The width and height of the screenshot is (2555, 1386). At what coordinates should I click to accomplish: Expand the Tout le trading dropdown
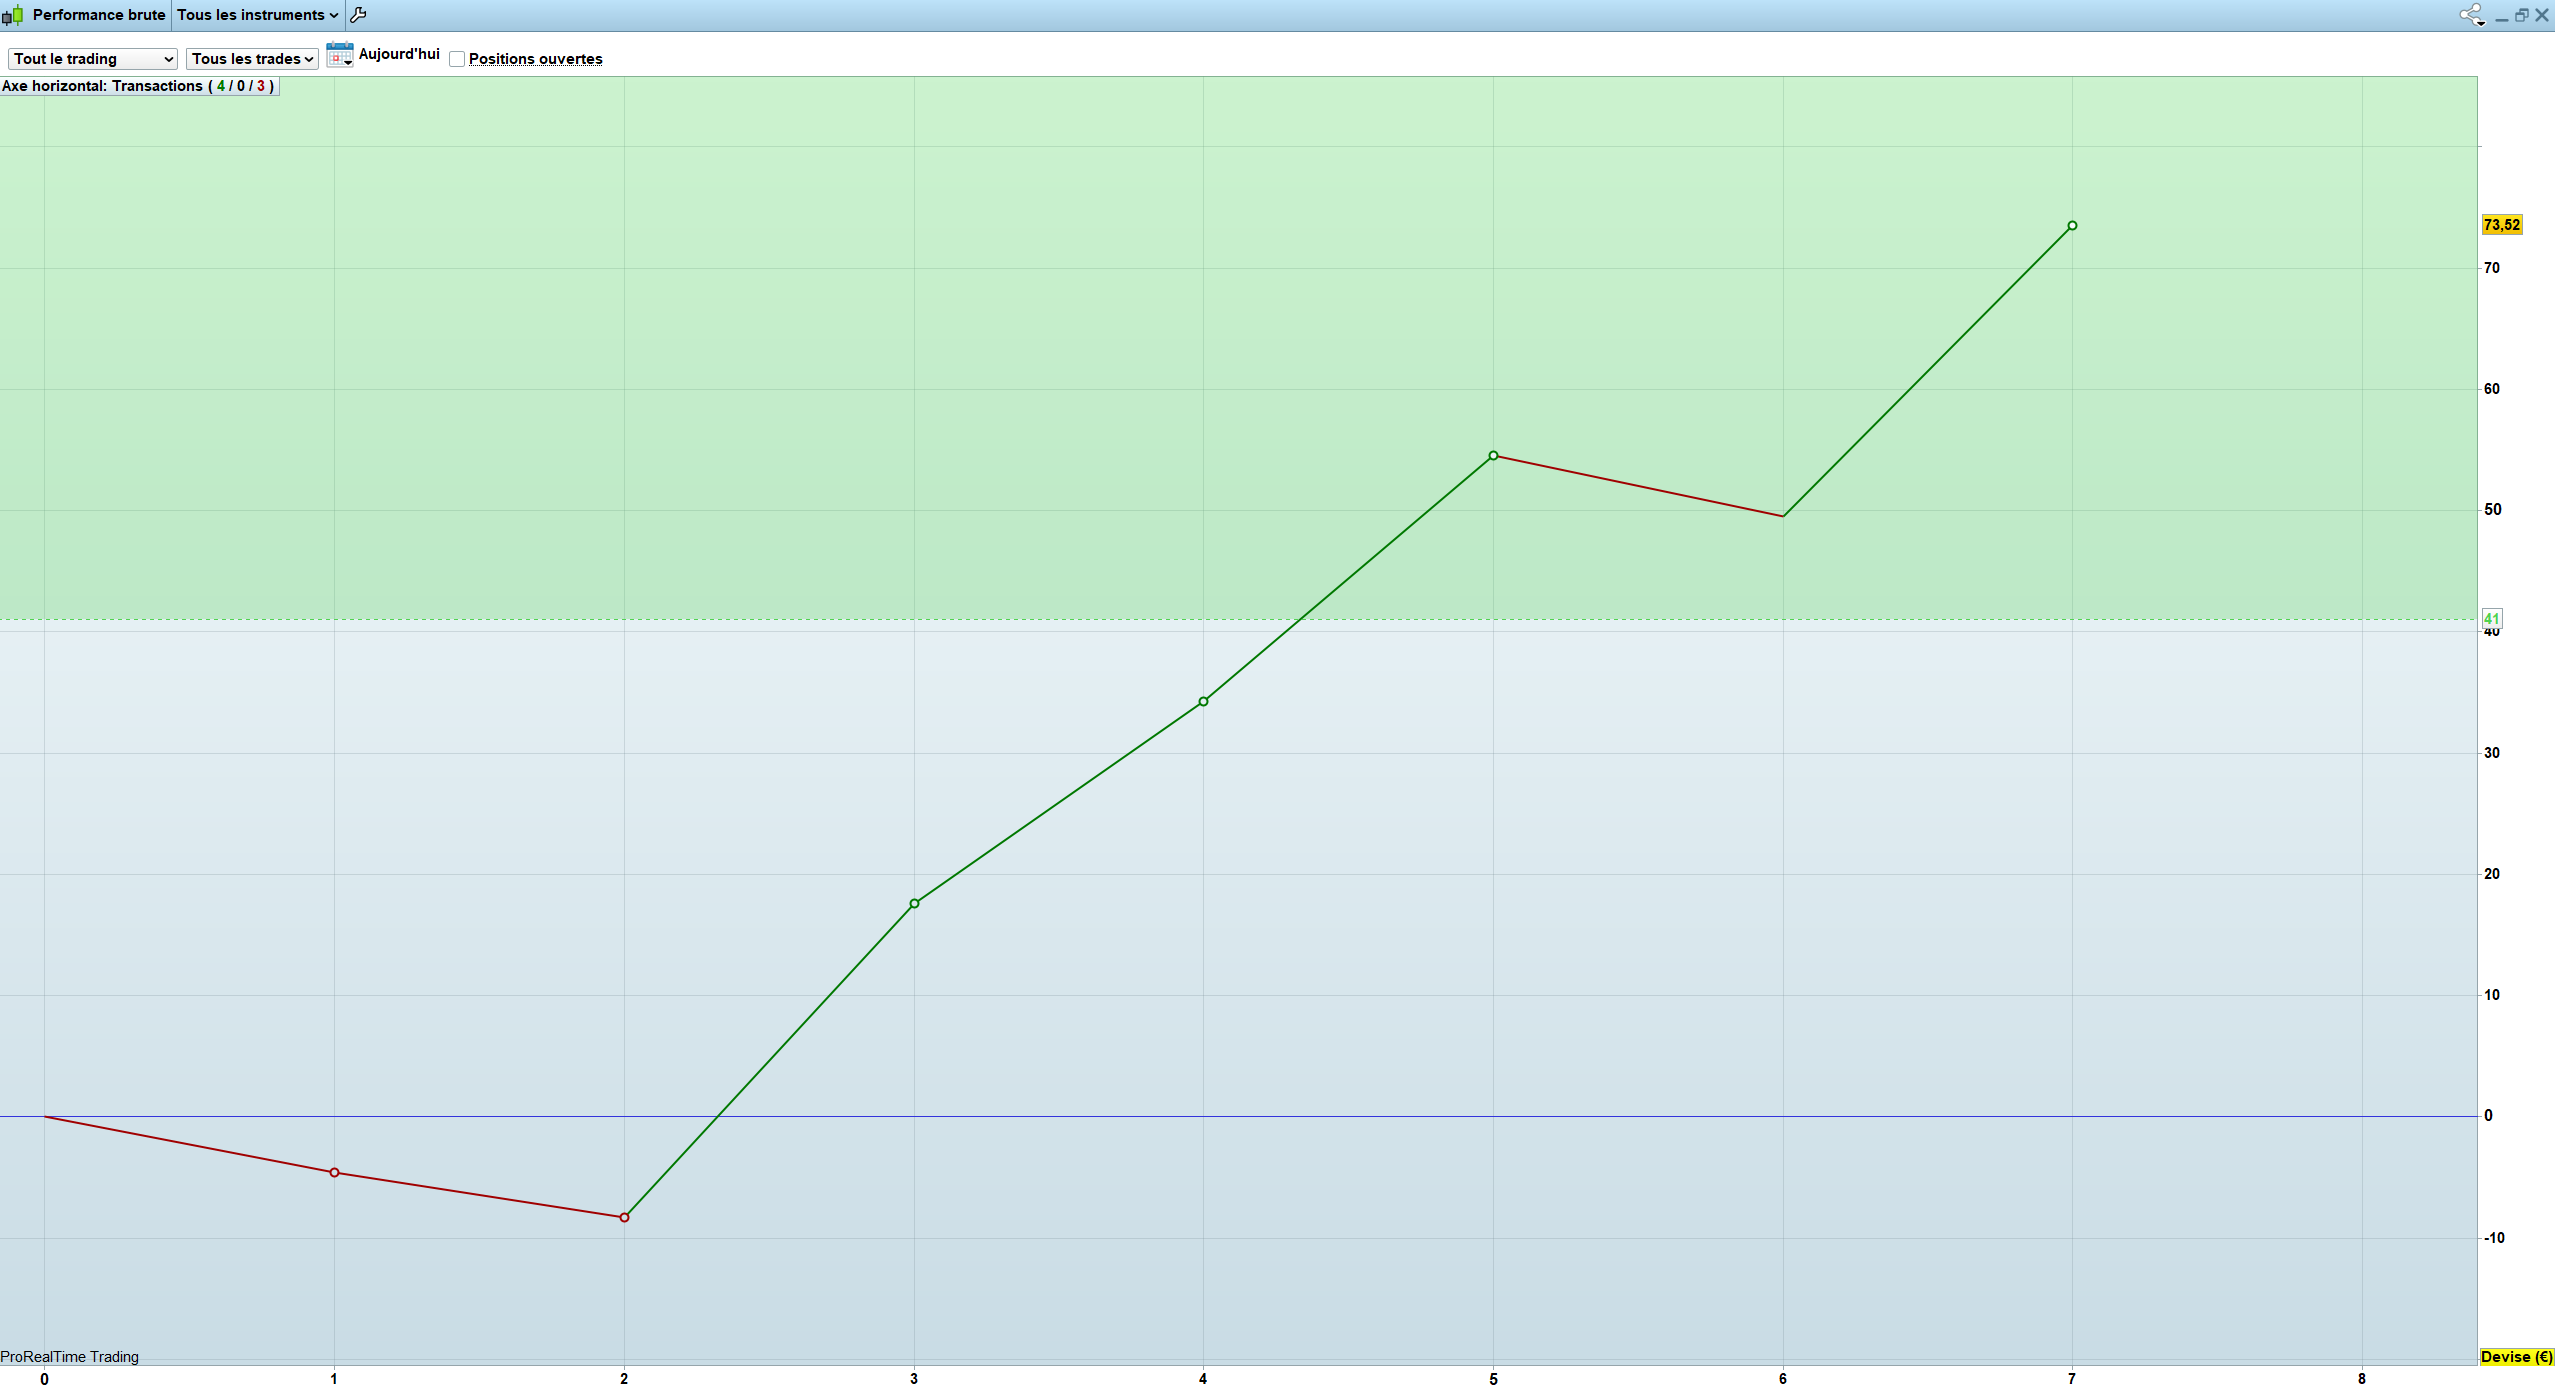click(93, 59)
